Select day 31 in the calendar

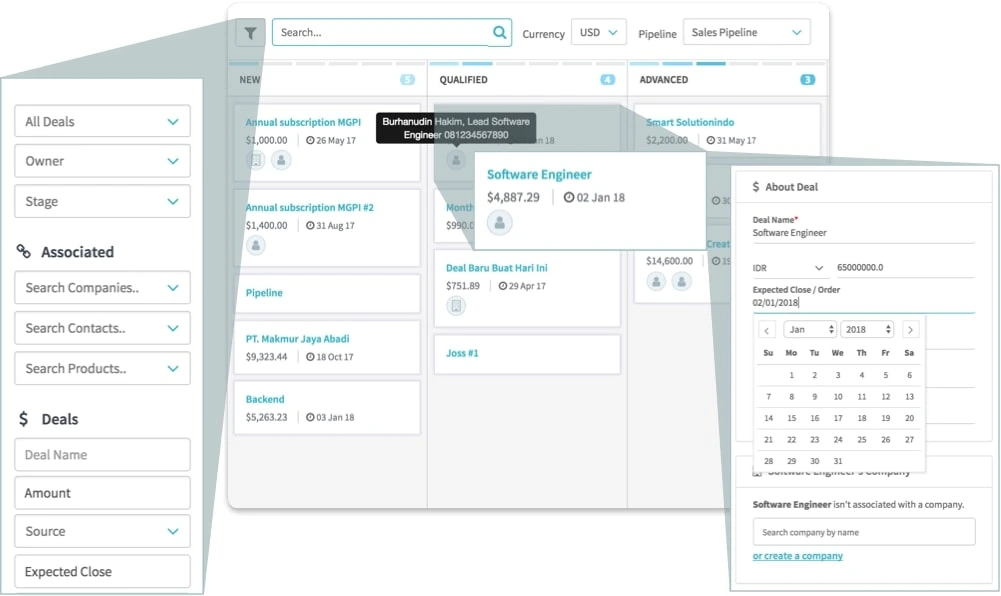pos(838,461)
